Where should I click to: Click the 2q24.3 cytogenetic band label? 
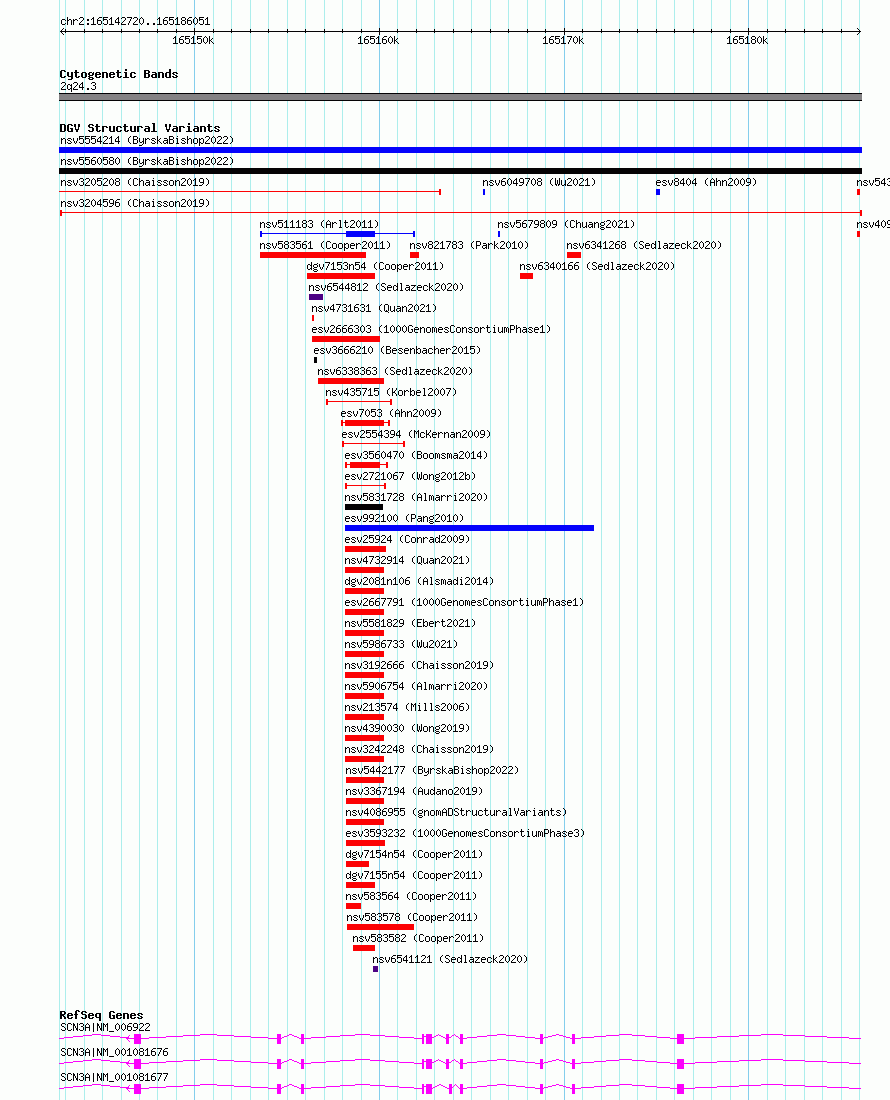click(79, 87)
